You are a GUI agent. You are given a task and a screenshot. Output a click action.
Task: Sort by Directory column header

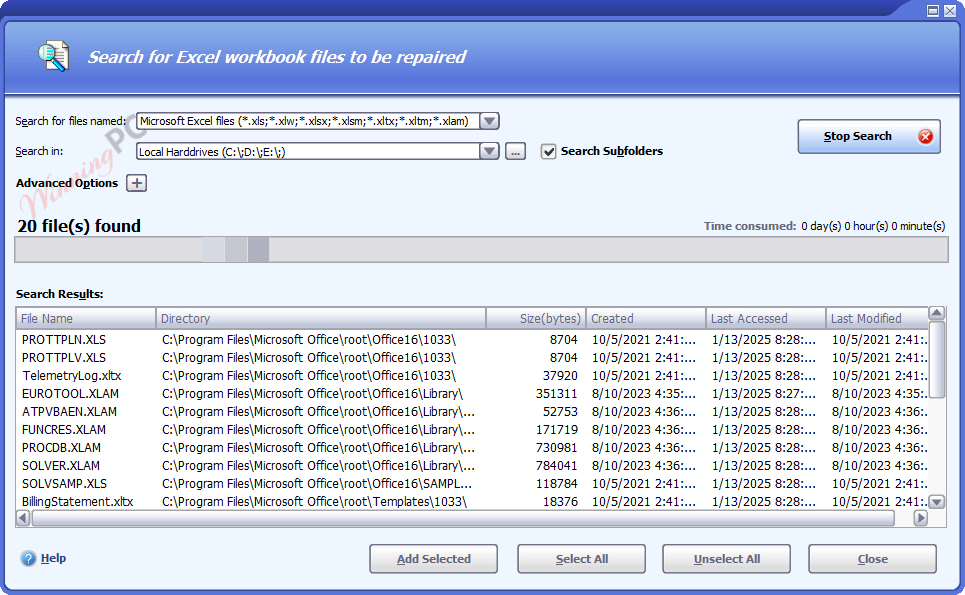(321, 318)
